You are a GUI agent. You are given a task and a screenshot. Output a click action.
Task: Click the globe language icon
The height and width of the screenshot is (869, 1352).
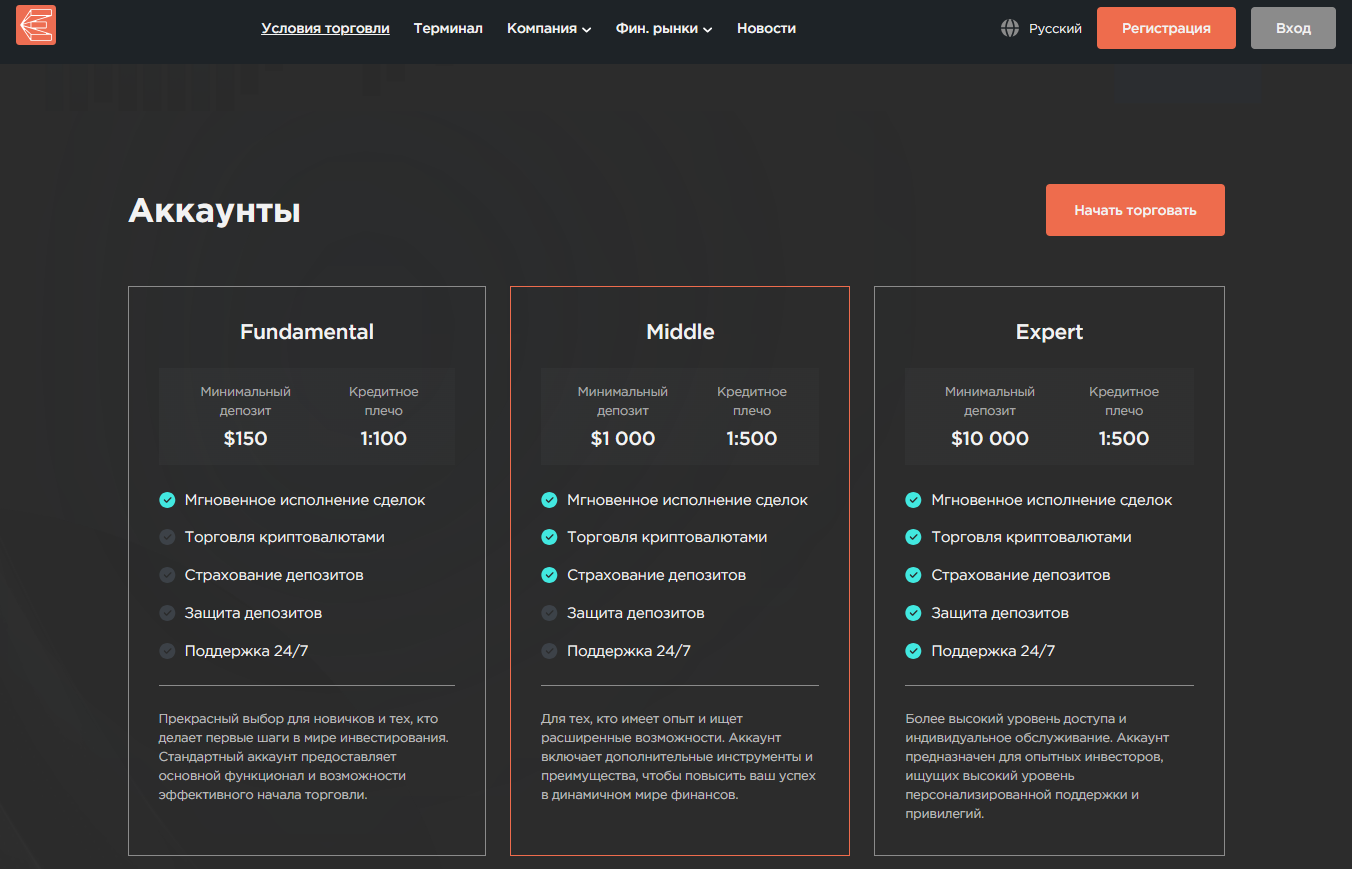[1010, 28]
